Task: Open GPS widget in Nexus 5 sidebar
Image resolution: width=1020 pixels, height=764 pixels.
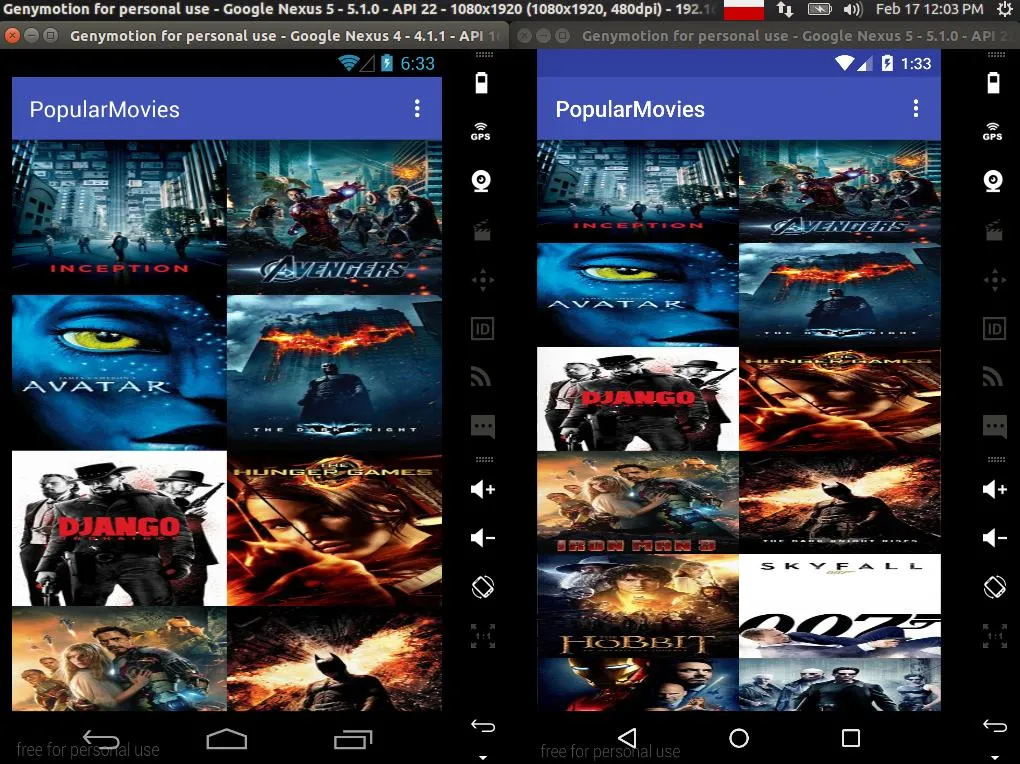Action: [x=993, y=131]
